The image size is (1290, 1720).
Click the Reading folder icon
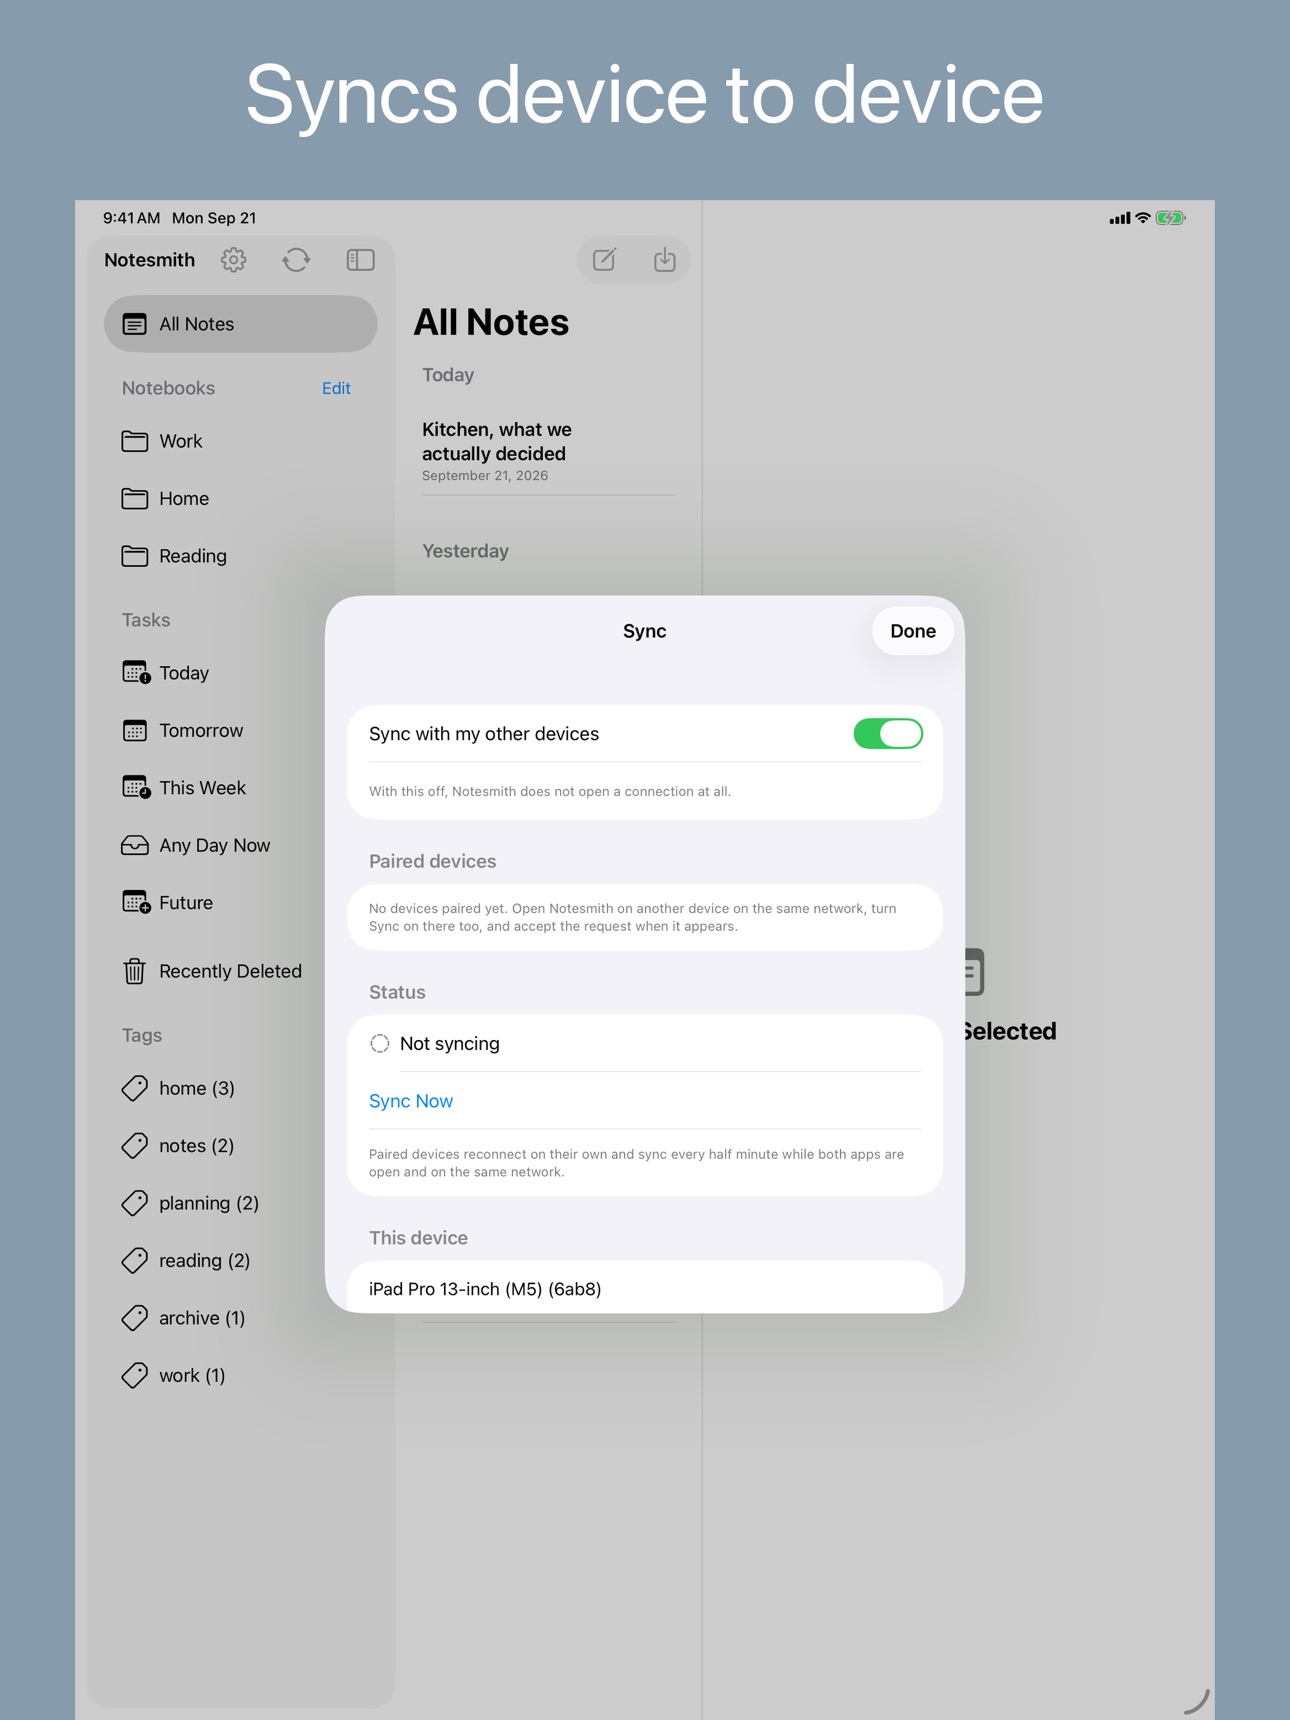click(134, 556)
